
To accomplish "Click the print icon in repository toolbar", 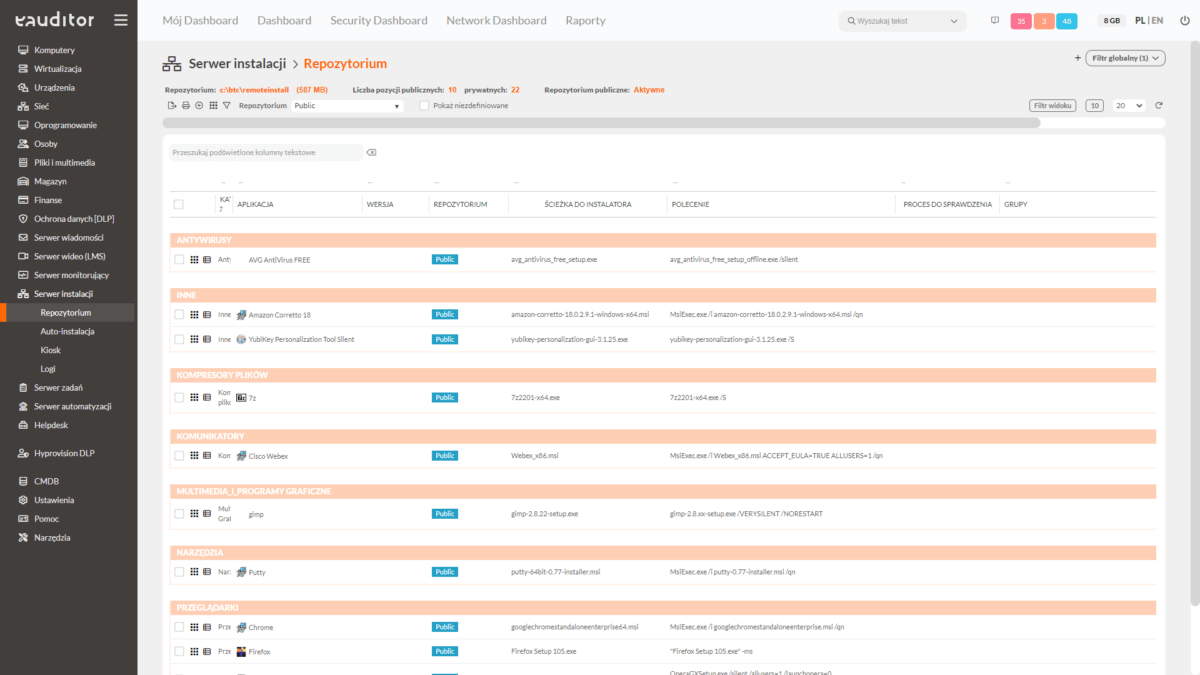I will (x=185, y=105).
